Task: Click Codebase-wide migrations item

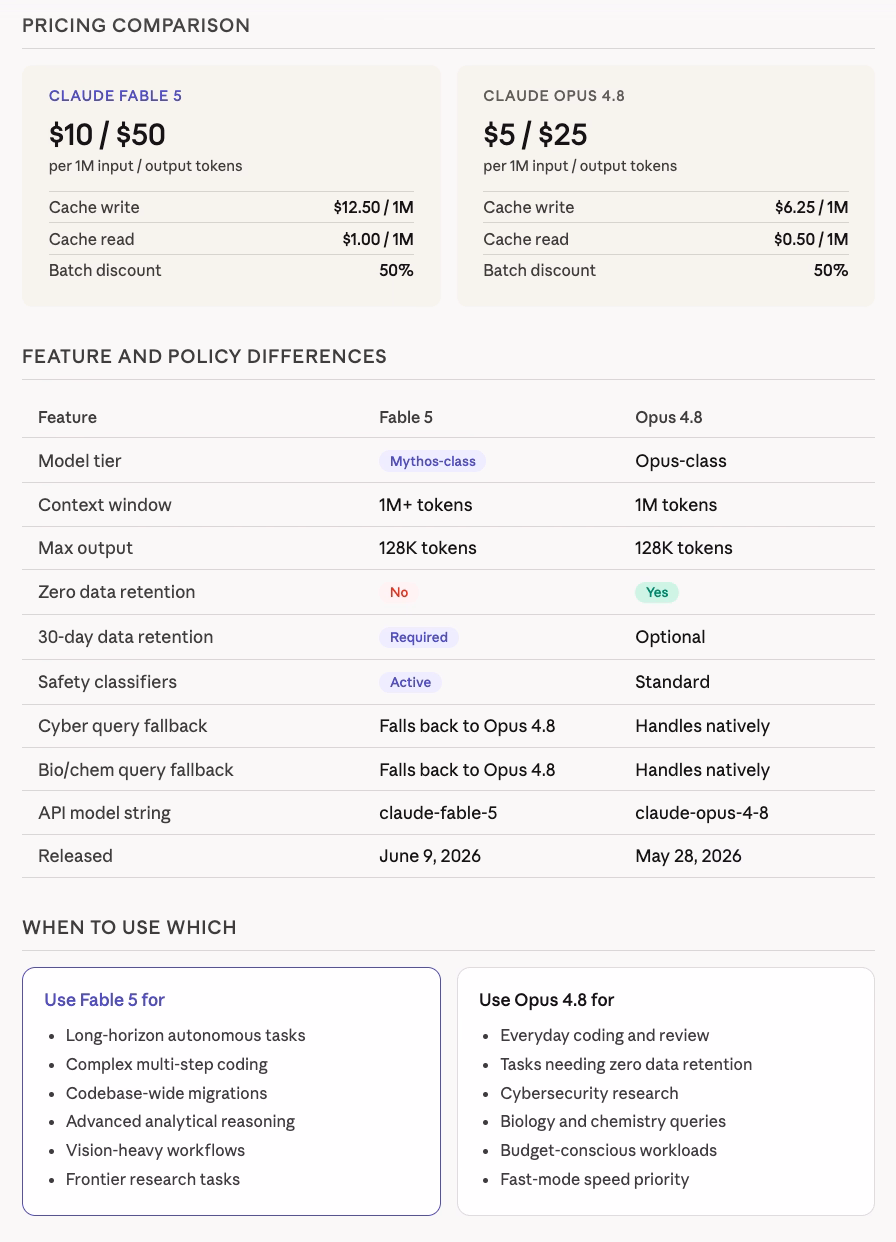Action: (166, 1094)
